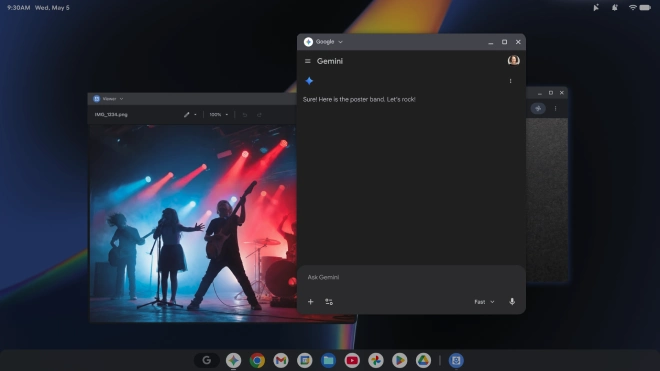Click the notifications bell in status area
The height and width of the screenshot is (371, 660).
point(615,8)
